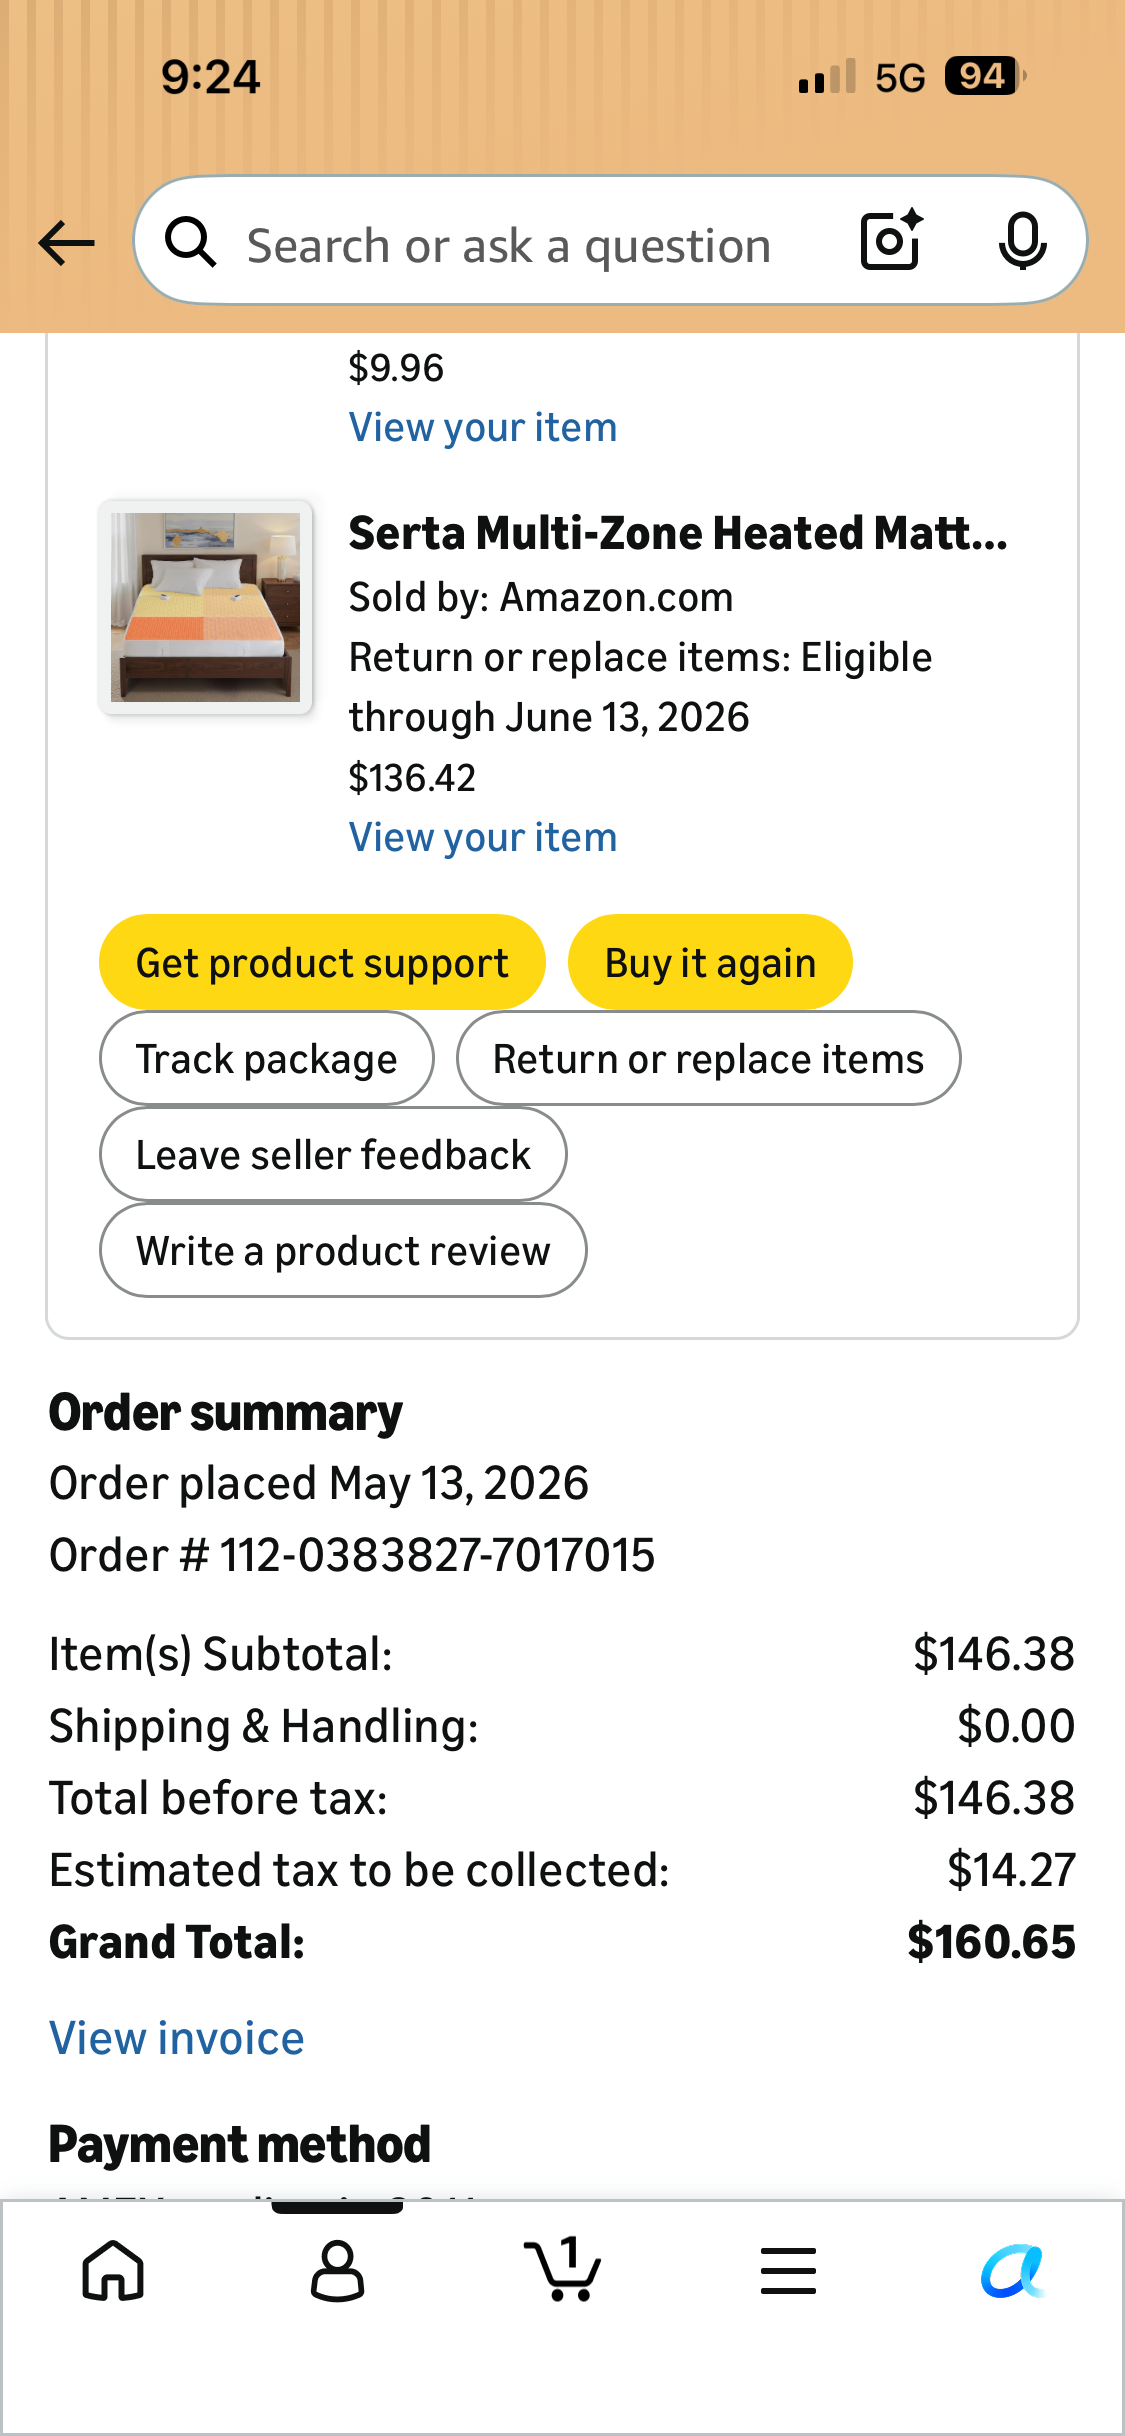Open the account profile icon
This screenshot has width=1125, height=2436.
(x=337, y=2270)
